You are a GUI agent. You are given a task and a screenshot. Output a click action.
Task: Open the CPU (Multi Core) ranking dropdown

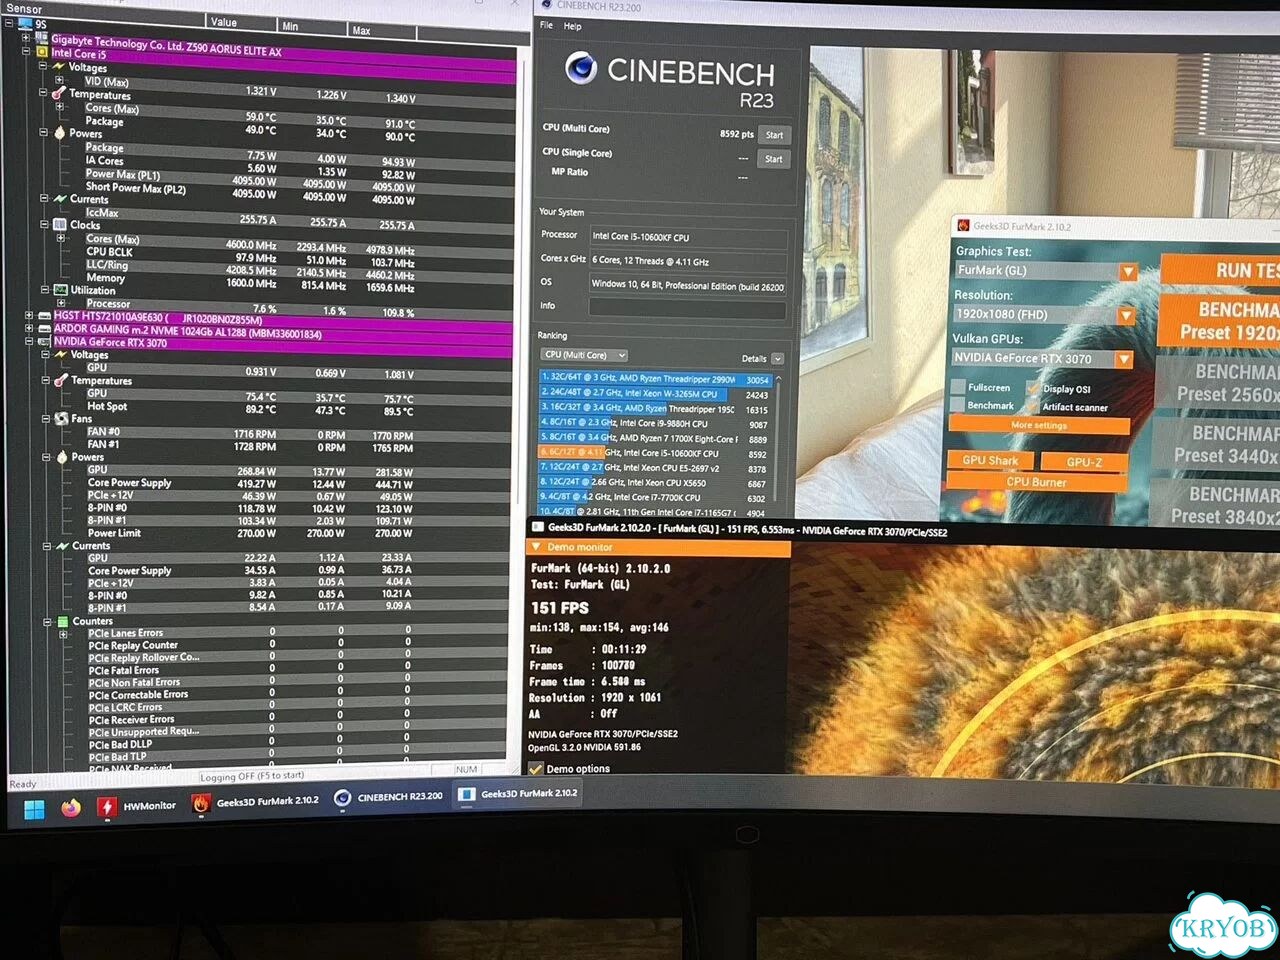pyautogui.click(x=584, y=355)
